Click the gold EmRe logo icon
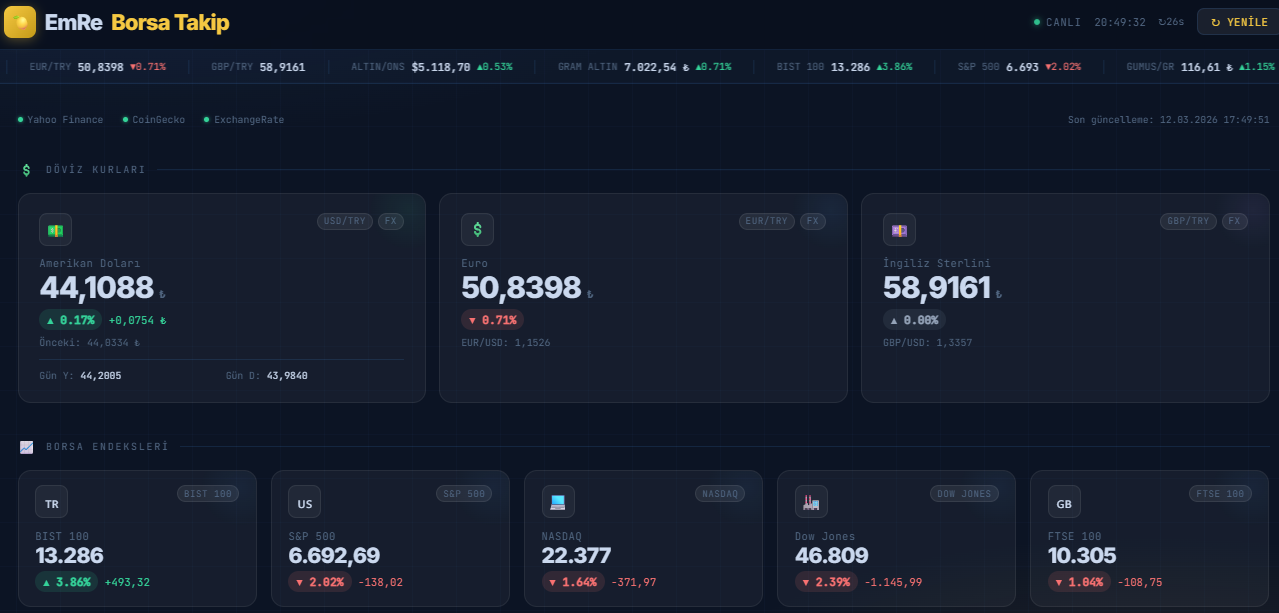1279x613 pixels. [20, 22]
